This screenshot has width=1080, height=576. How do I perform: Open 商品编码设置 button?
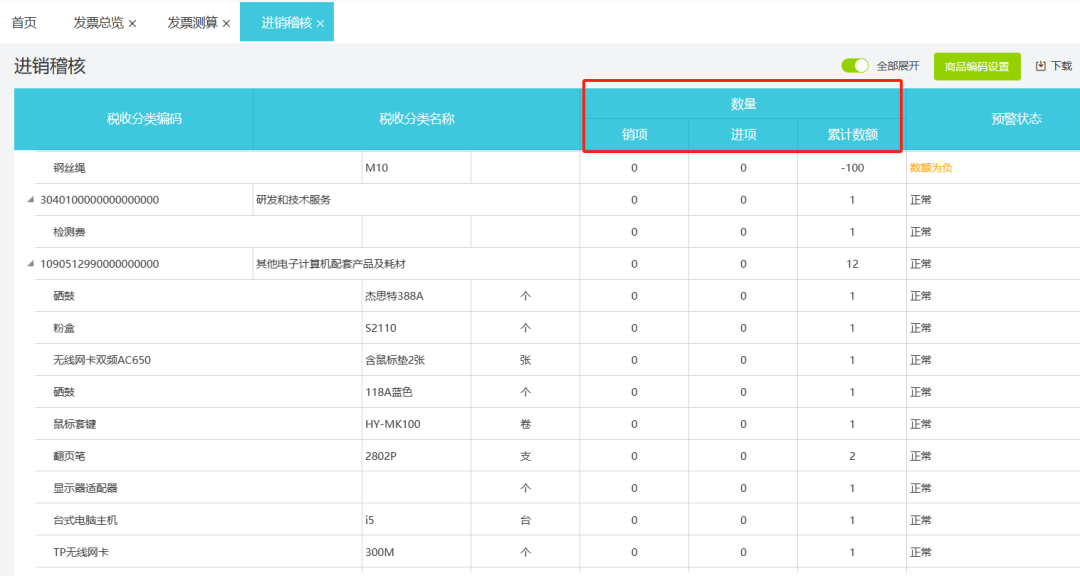(x=977, y=66)
